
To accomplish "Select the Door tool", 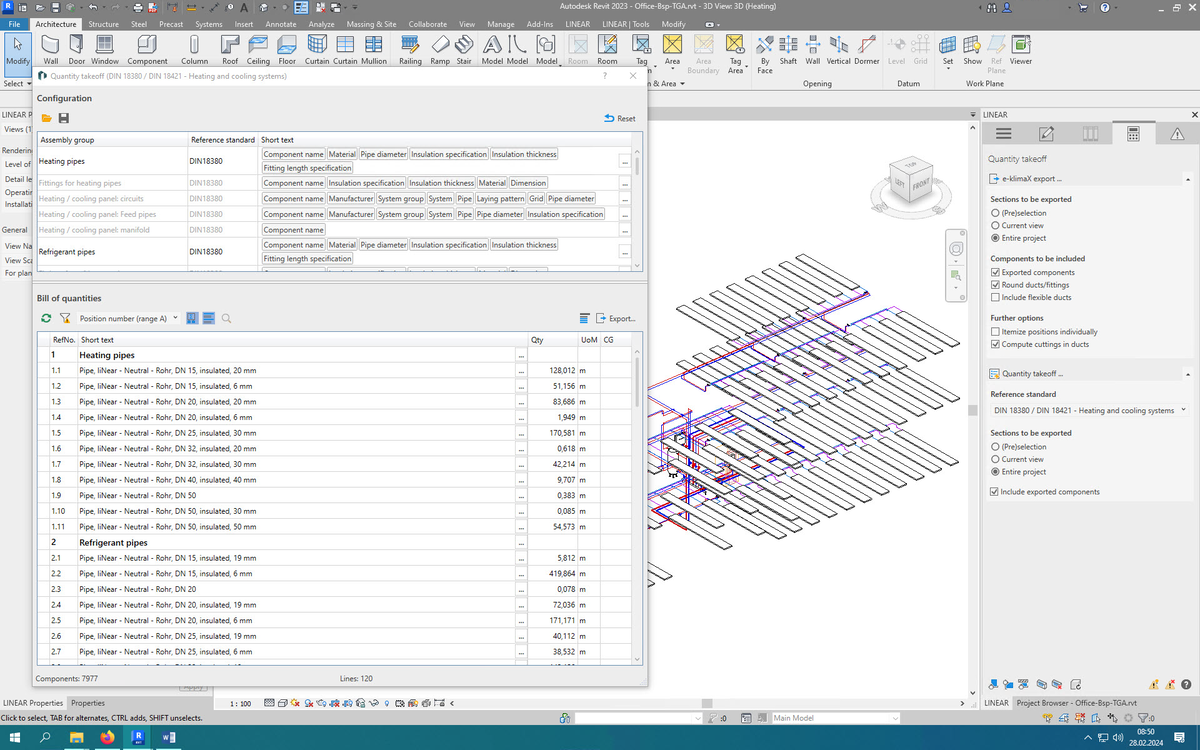I will click(x=76, y=49).
